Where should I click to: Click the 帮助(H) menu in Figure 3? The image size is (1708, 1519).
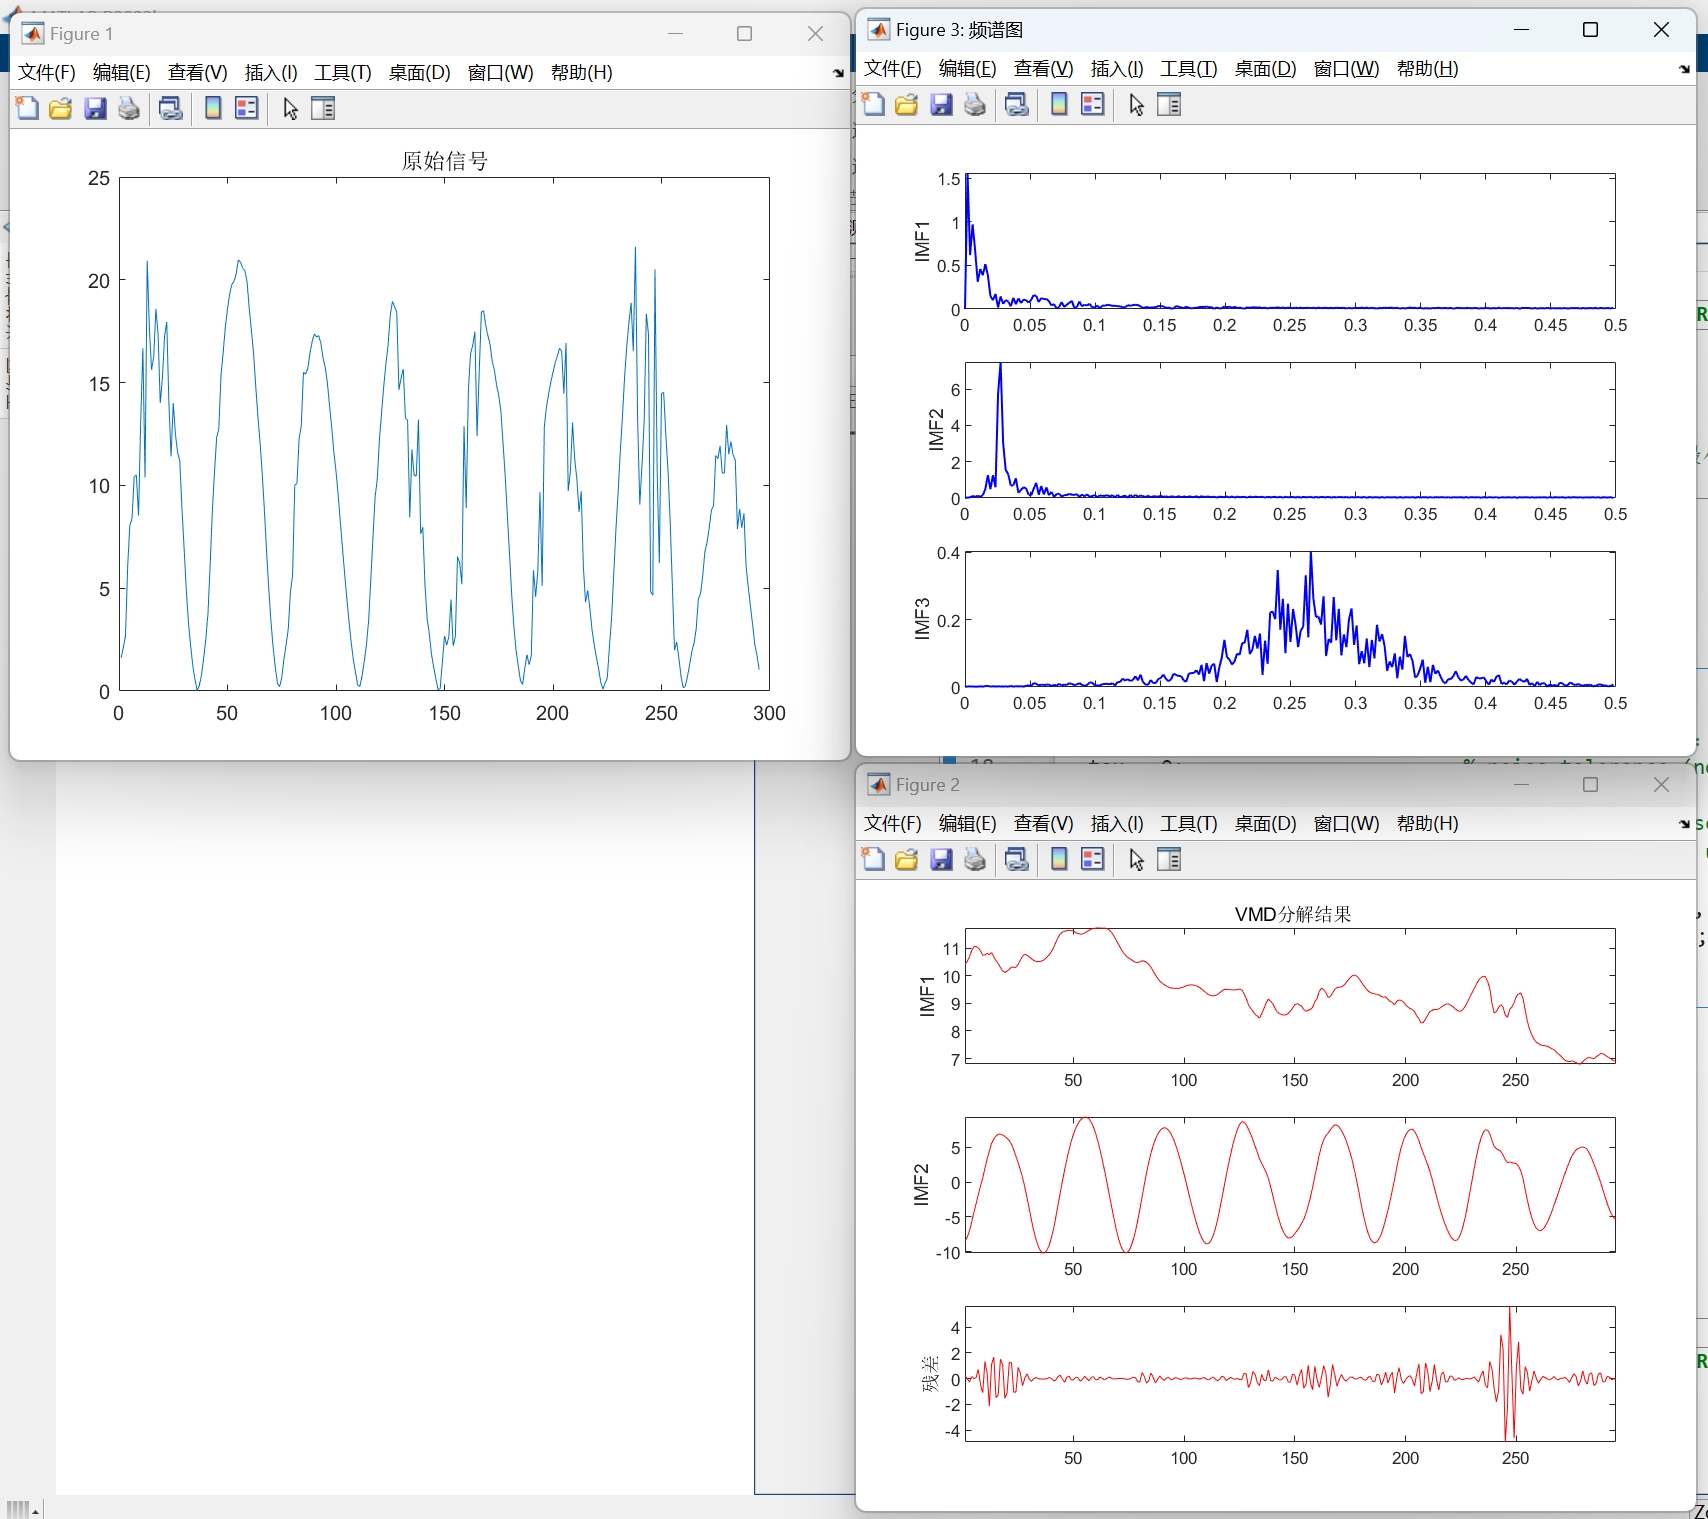pos(1426,69)
